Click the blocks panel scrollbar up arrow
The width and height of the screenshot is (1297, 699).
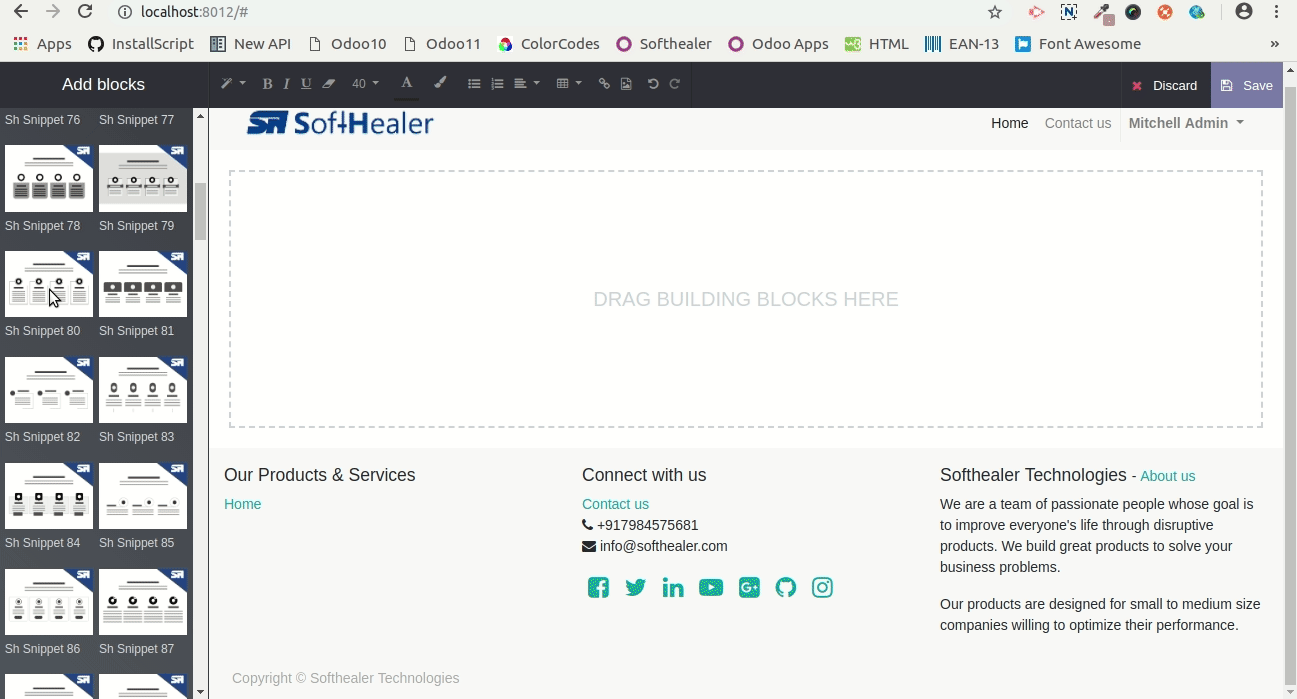pyautogui.click(x=200, y=116)
